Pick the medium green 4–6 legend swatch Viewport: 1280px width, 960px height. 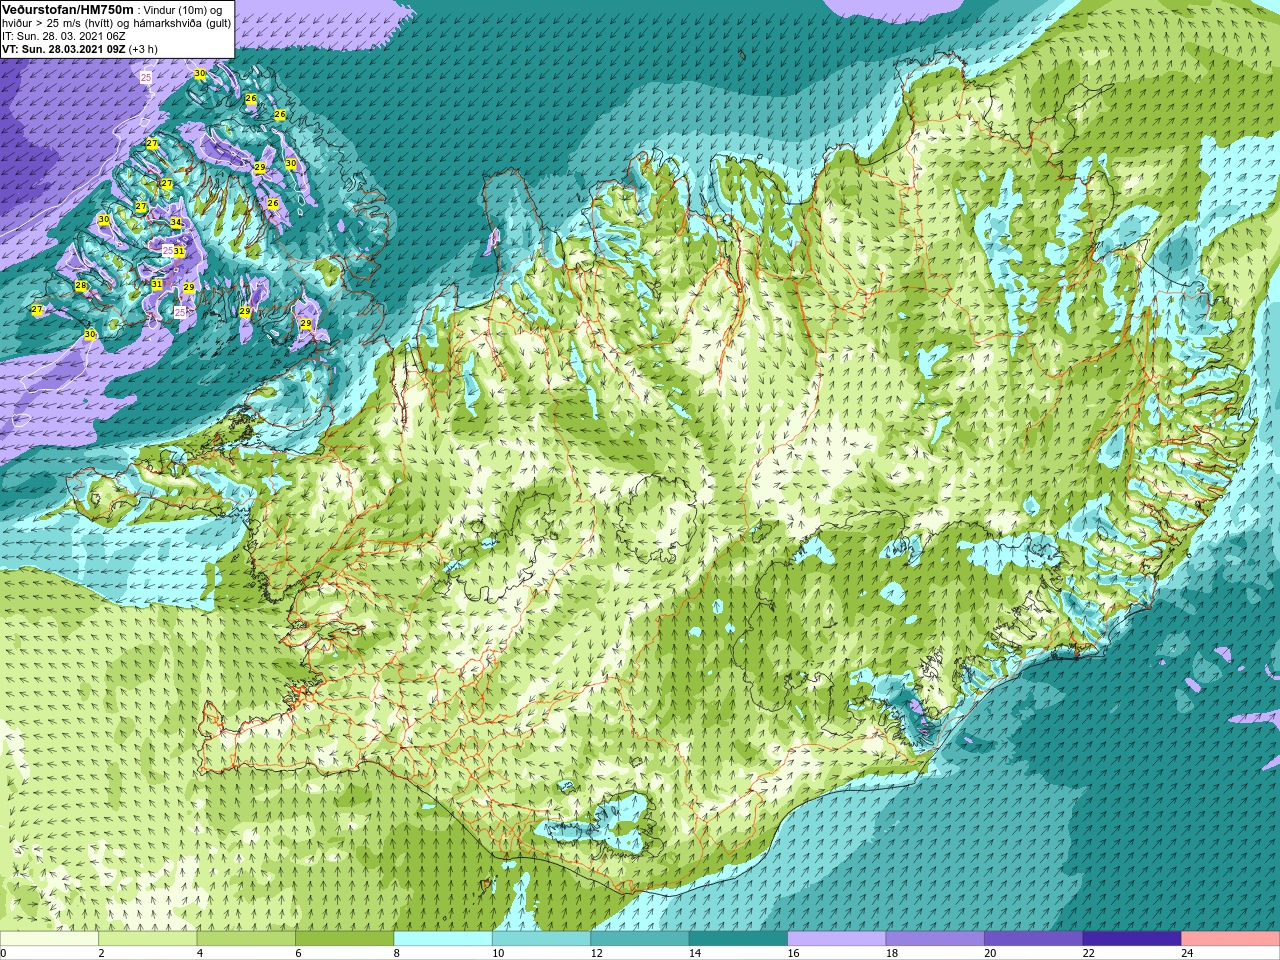pos(246,939)
